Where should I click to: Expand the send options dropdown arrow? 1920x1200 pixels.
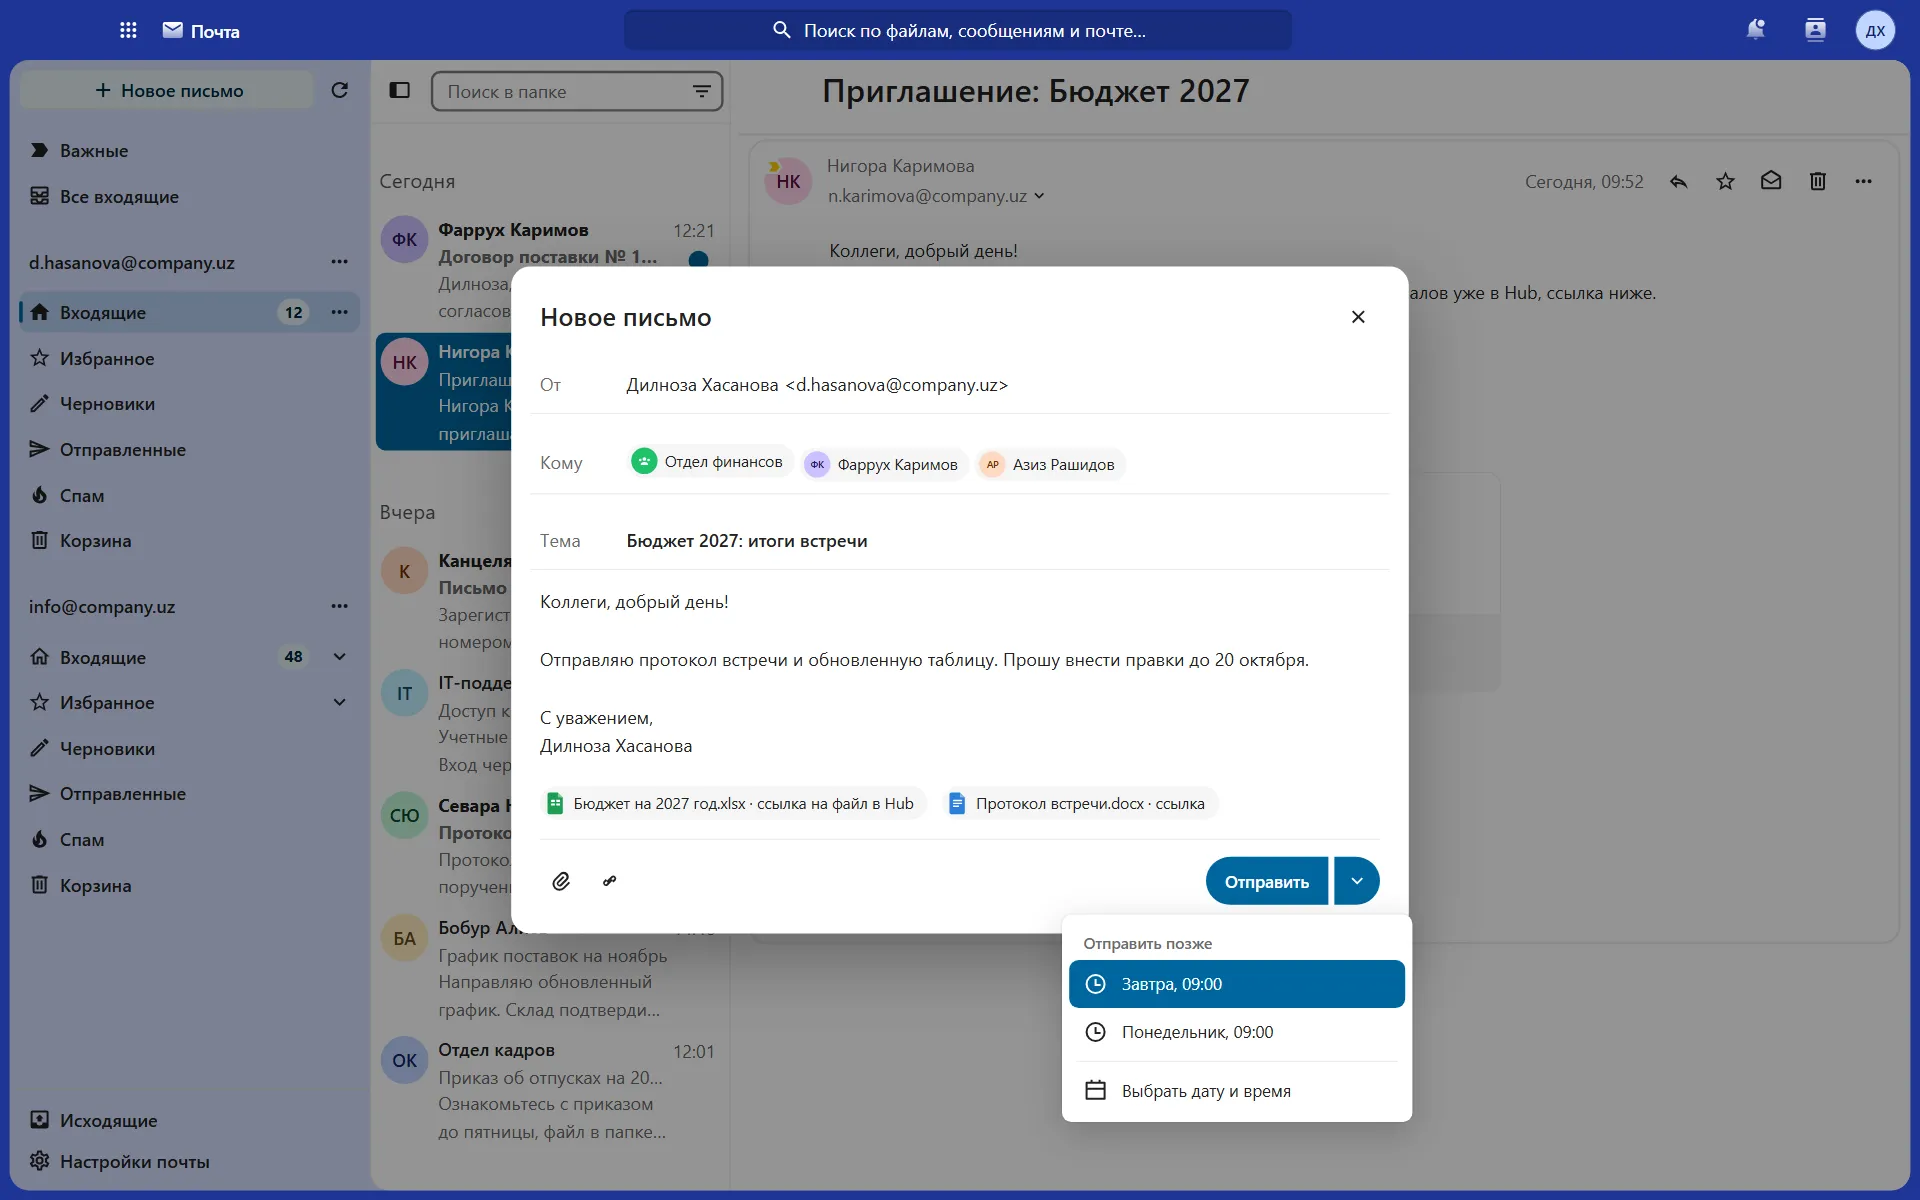pyautogui.click(x=1357, y=881)
